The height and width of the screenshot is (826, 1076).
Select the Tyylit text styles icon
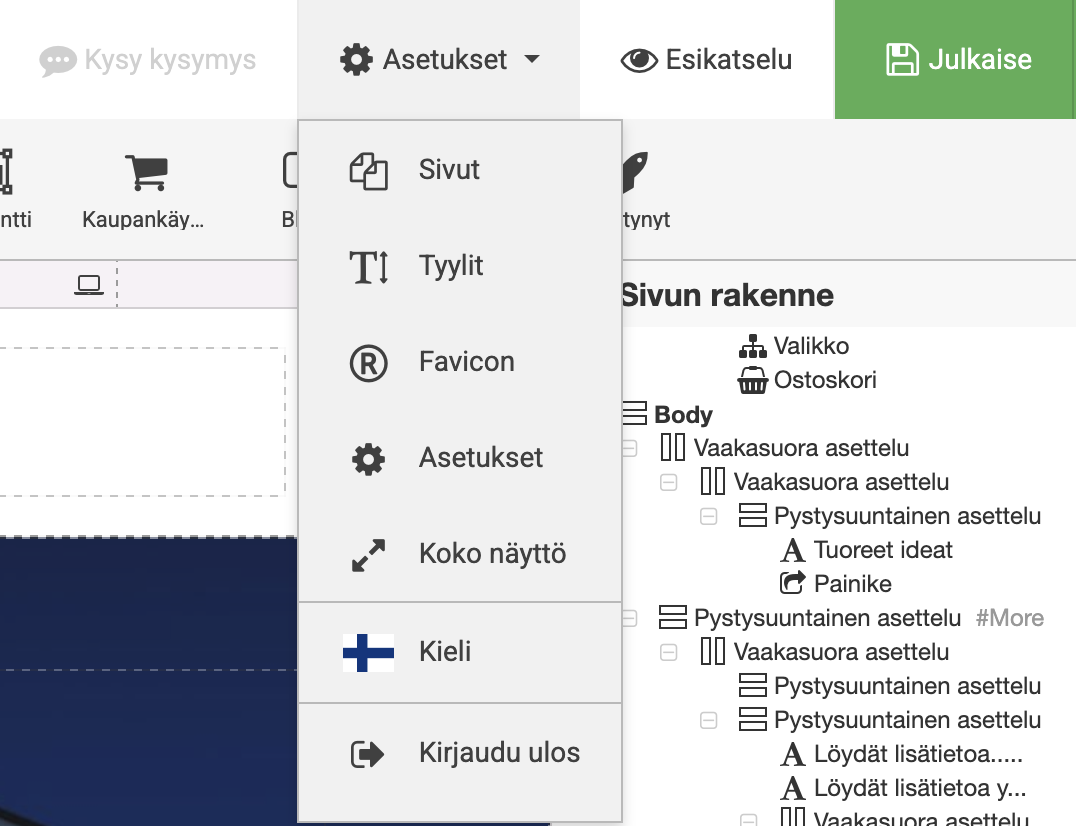[369, 267]
